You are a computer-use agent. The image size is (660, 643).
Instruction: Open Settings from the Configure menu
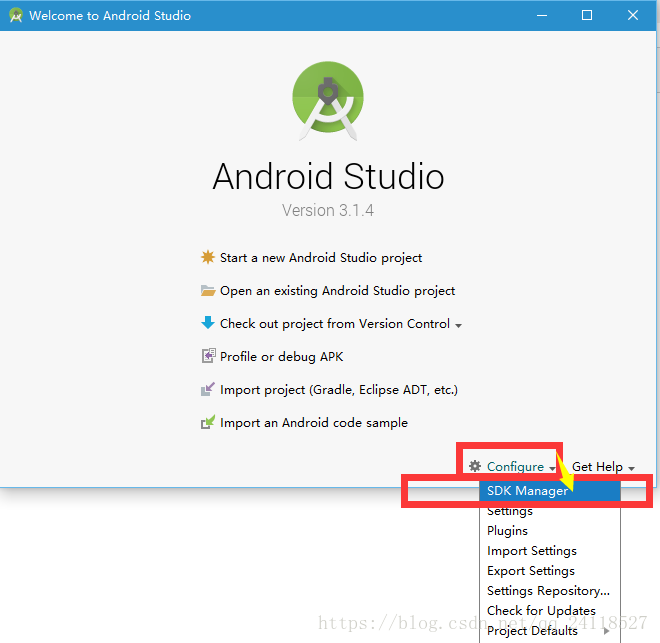coord(550,511)
